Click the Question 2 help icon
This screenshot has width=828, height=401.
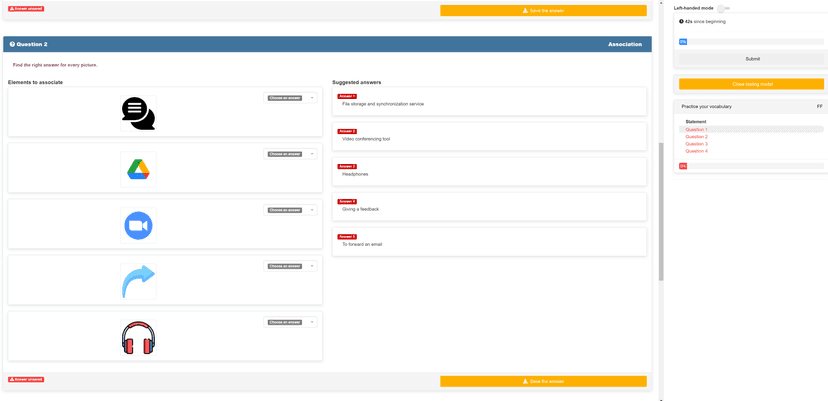click(x=12, y=44)
